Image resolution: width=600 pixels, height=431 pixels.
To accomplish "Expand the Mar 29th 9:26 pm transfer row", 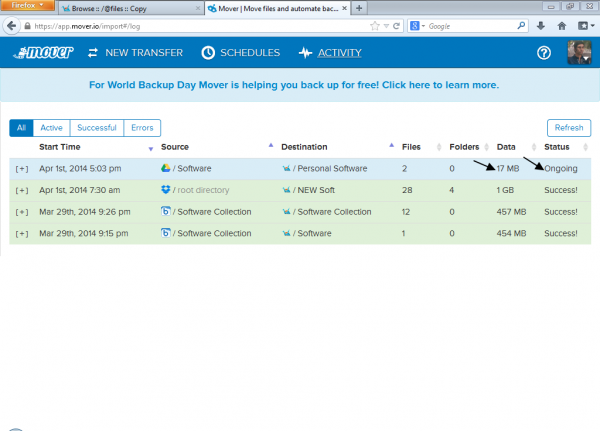I will point(22,212).
